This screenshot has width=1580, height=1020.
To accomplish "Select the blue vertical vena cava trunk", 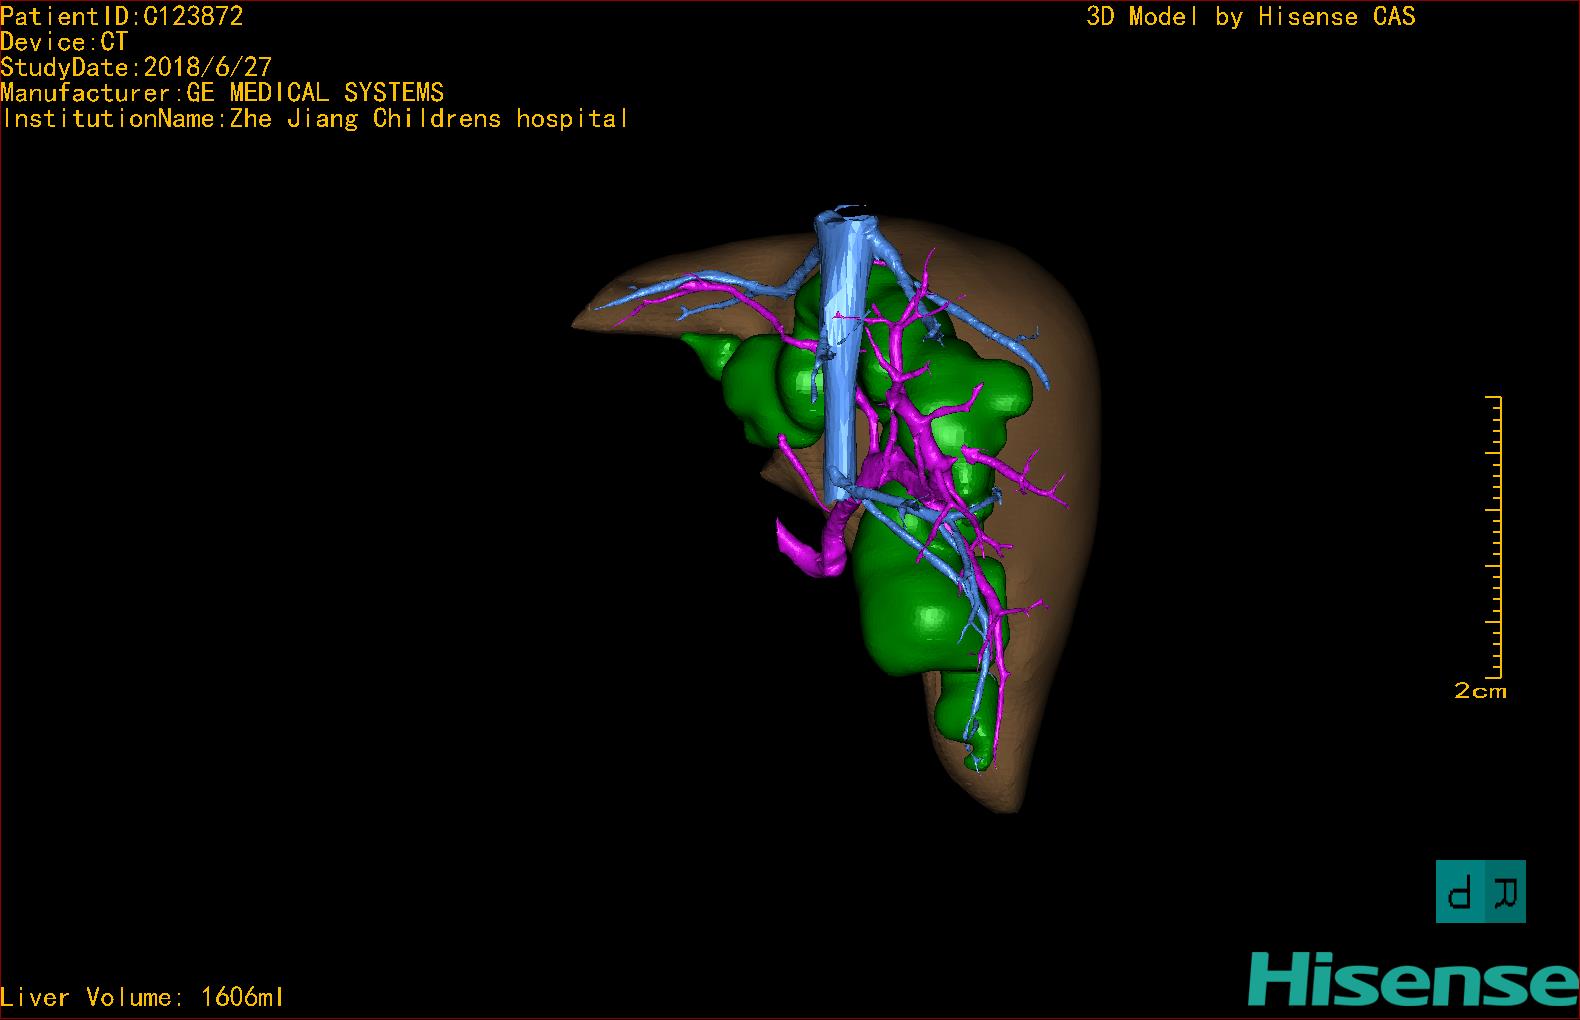I will [843, 380].
